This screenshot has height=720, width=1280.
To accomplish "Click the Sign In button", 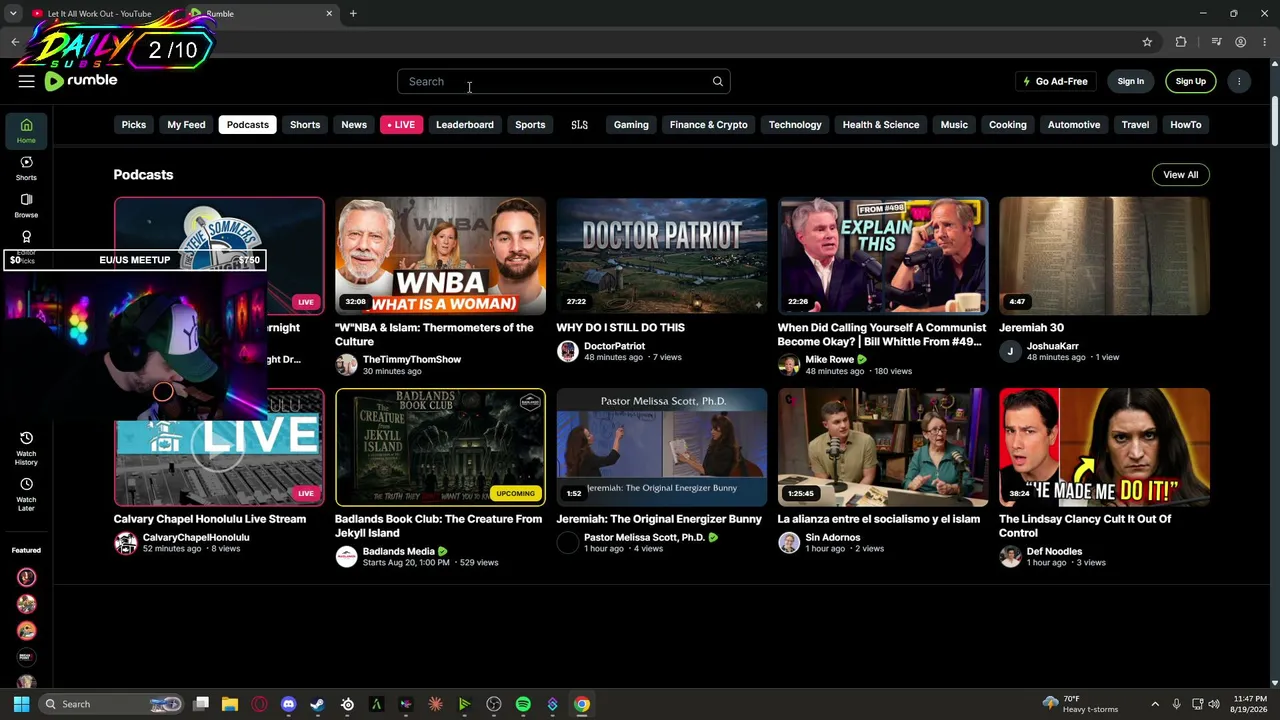I will [1131, 81].
